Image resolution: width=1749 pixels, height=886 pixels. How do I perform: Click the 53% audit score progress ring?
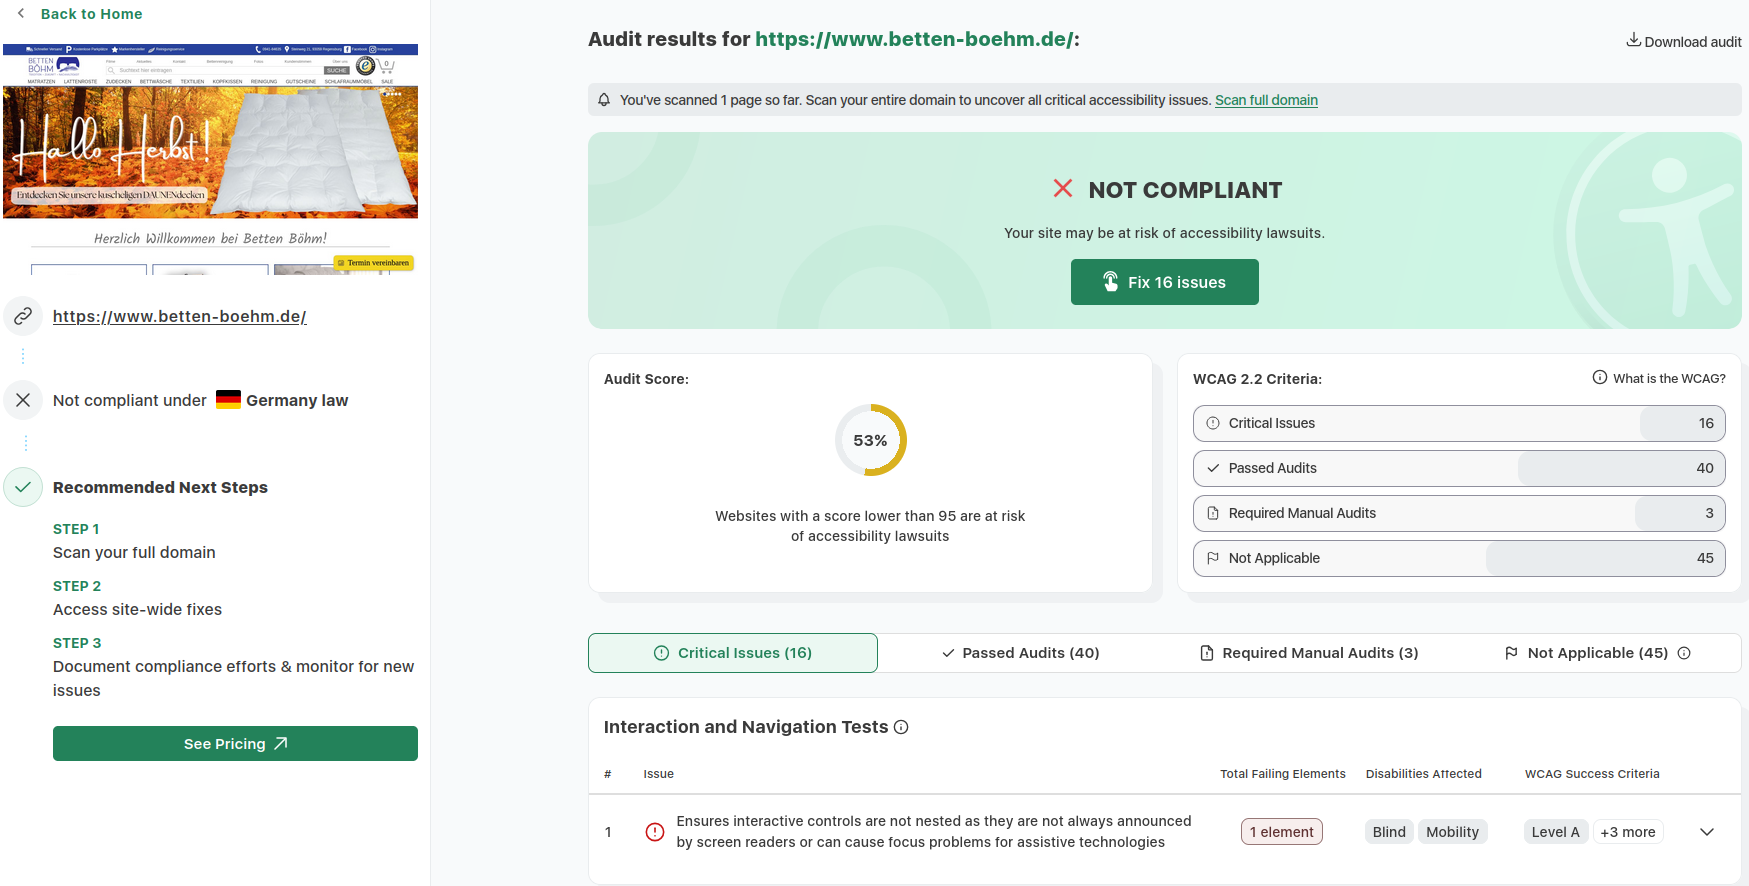click(x=870, y=440)
